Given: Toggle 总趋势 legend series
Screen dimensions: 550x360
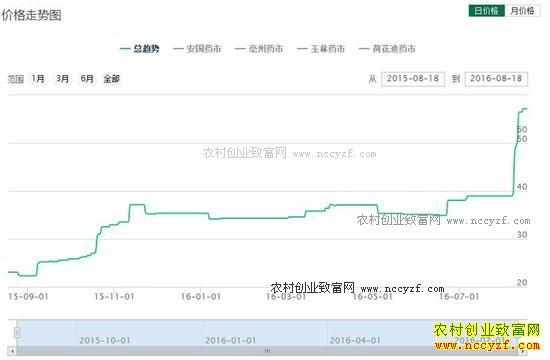Looking at the screenshot, I should [140, 49].
